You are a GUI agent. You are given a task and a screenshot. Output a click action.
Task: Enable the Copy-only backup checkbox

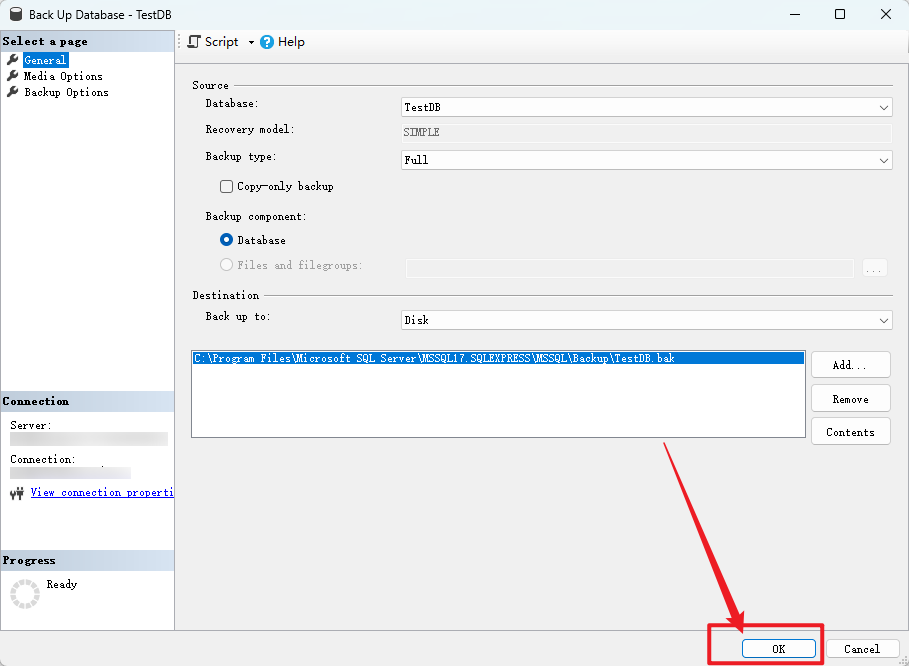227,186
